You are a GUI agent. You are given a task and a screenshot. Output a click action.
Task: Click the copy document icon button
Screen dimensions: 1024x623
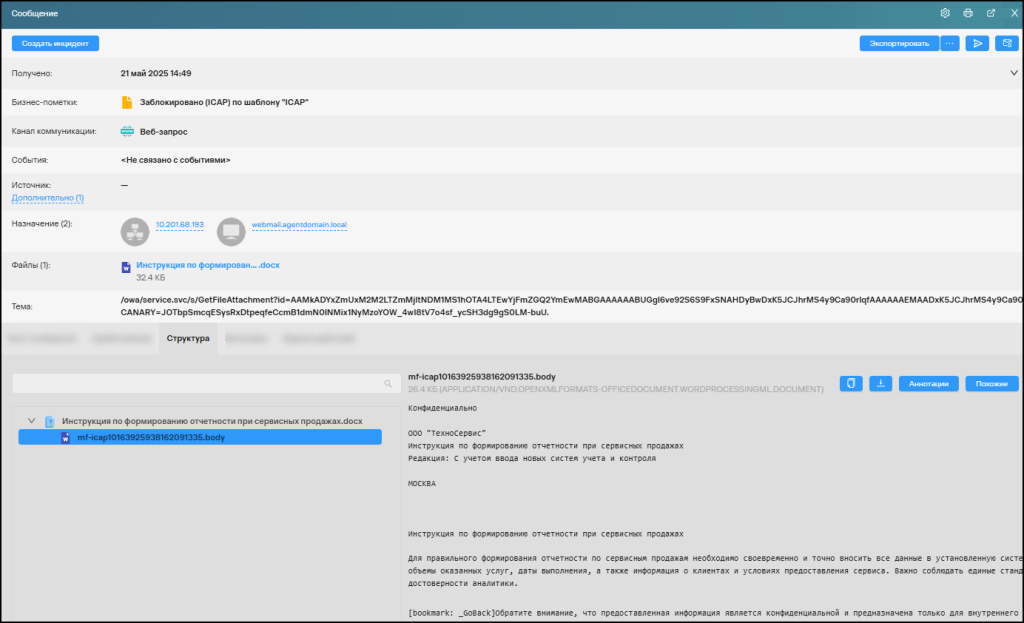click(x=851, y=383)
